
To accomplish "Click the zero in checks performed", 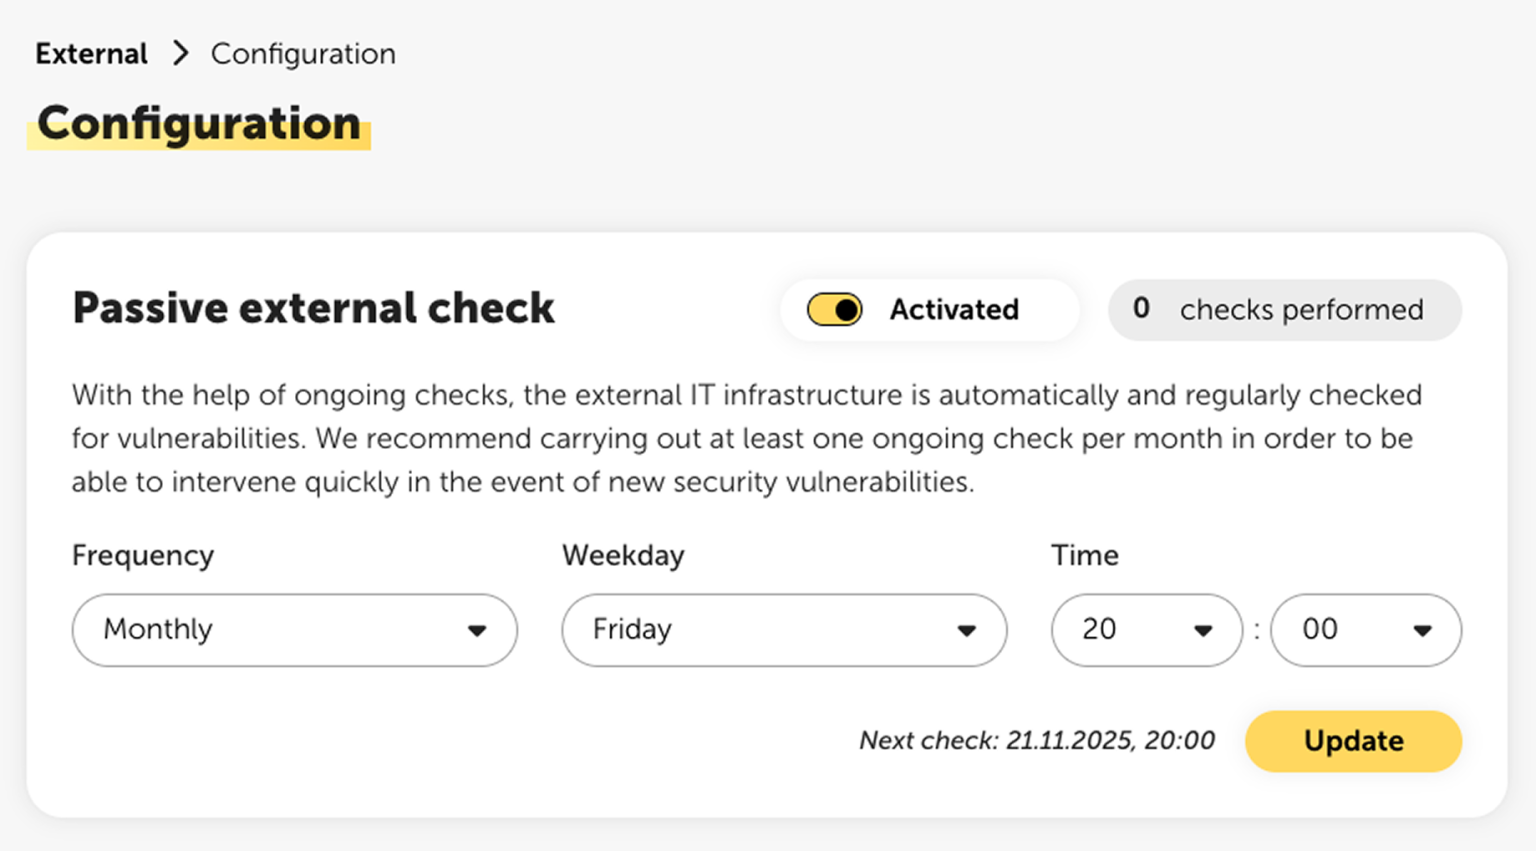I will (1141, 309).
